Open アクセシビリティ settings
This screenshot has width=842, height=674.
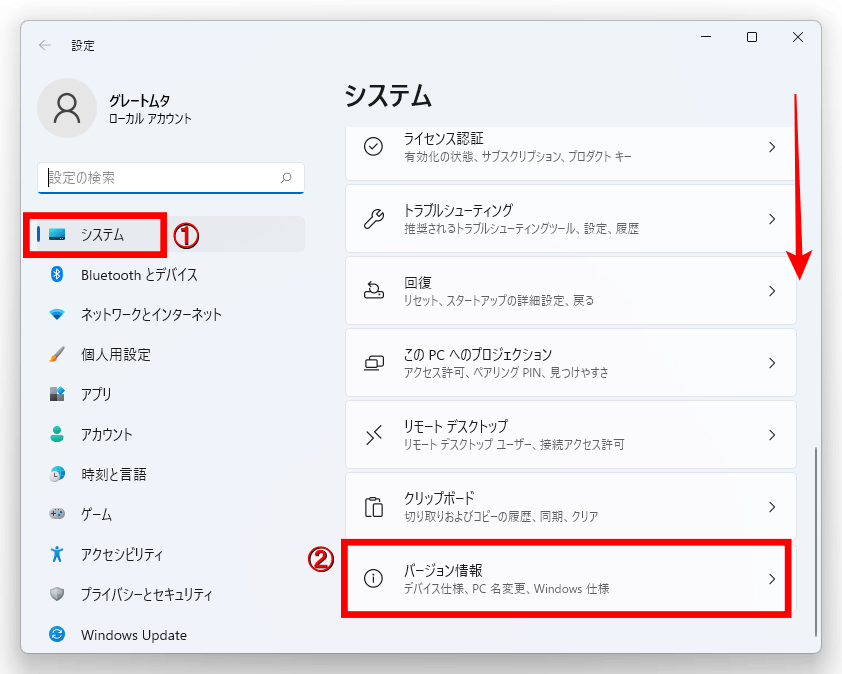[x=171, y=554]
